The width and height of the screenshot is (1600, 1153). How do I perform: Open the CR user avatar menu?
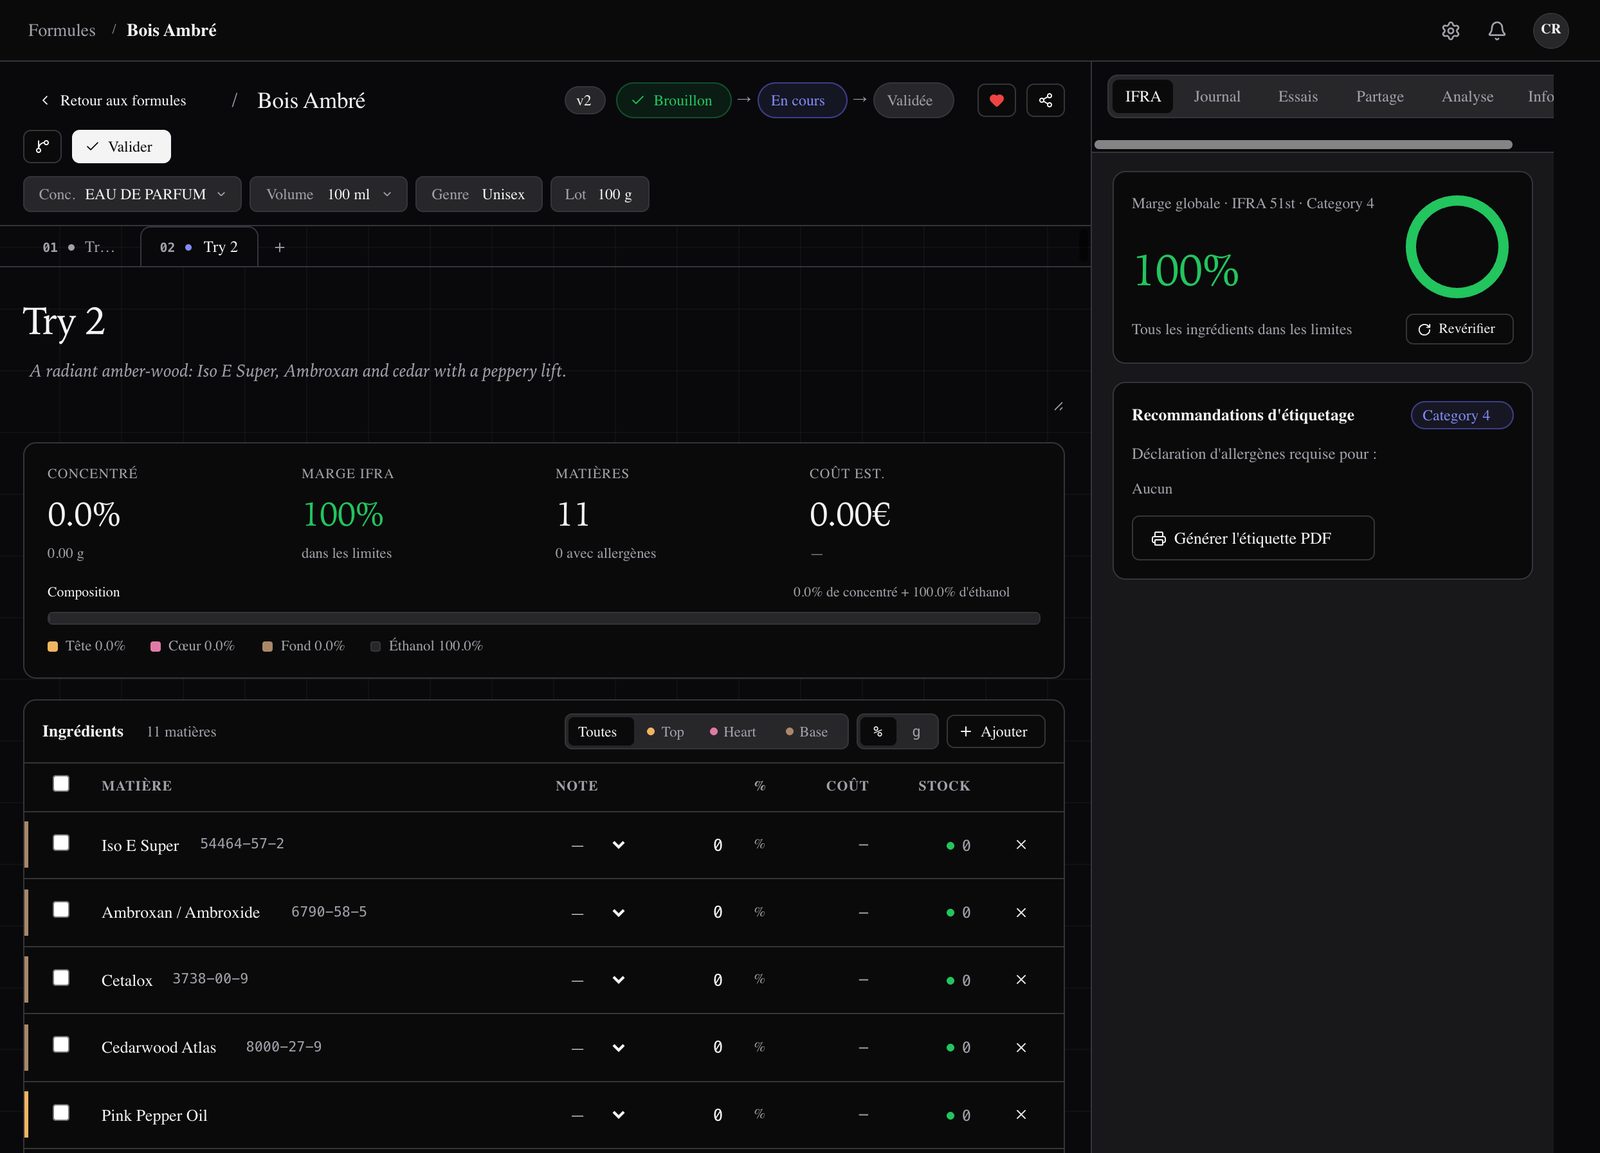point(1551,30)
